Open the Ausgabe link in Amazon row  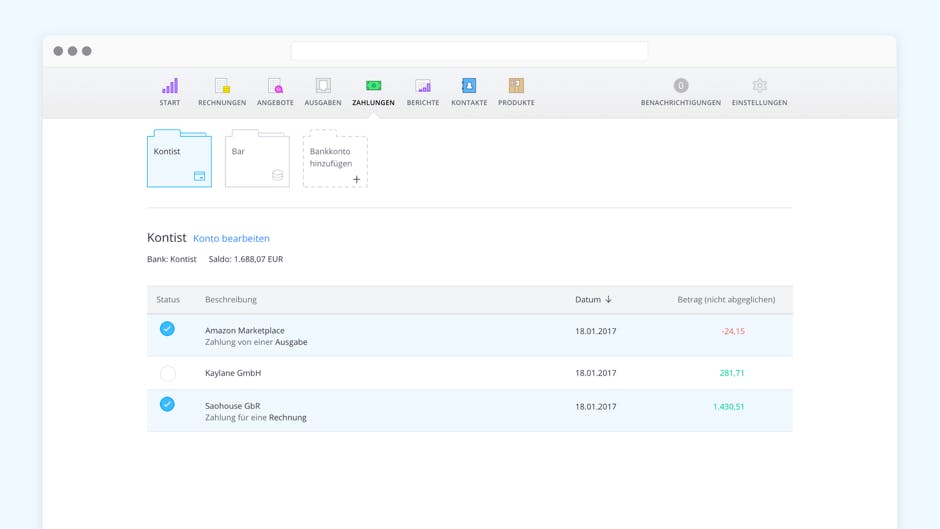pos(291,342)
